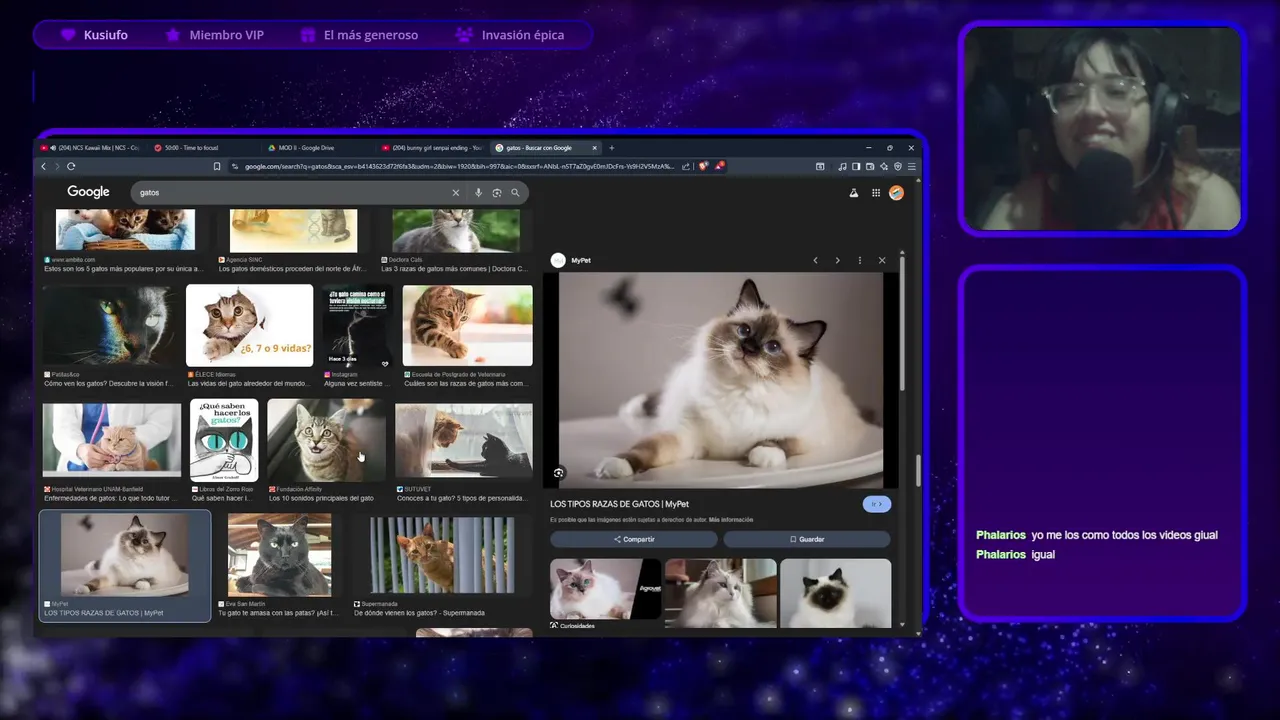Open the Google account avatar

coord(896,193)
